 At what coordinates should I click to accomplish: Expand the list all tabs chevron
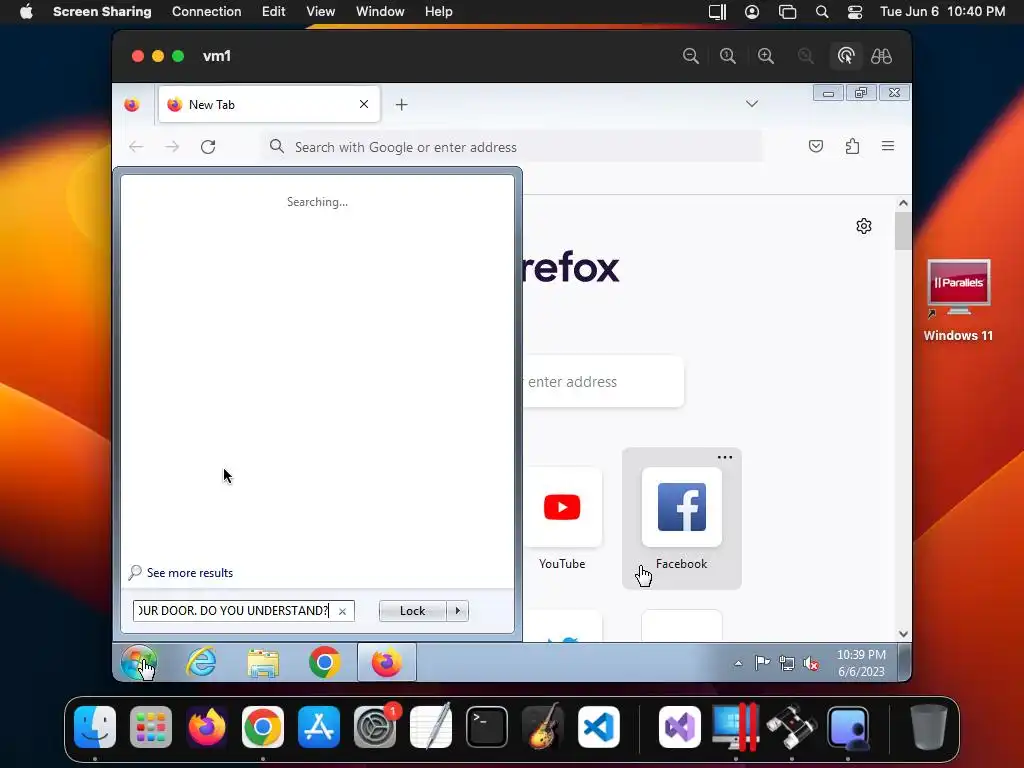[x=752, y=104]
